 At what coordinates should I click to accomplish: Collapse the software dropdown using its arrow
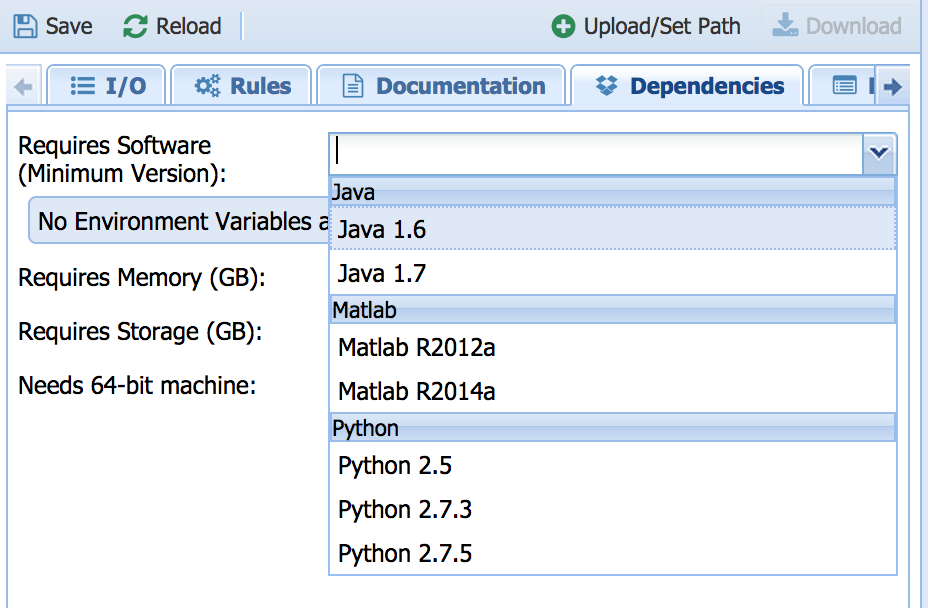[879, 153]
